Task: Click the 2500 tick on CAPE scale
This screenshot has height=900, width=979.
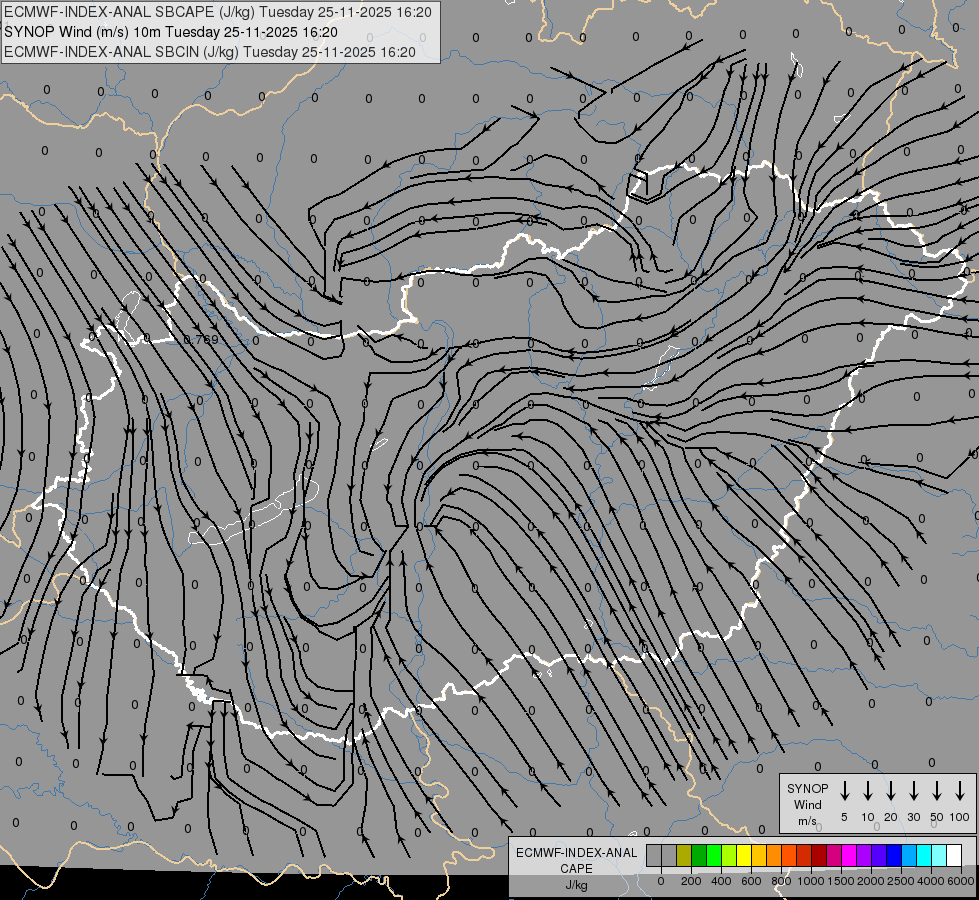Action: (900, 881)
